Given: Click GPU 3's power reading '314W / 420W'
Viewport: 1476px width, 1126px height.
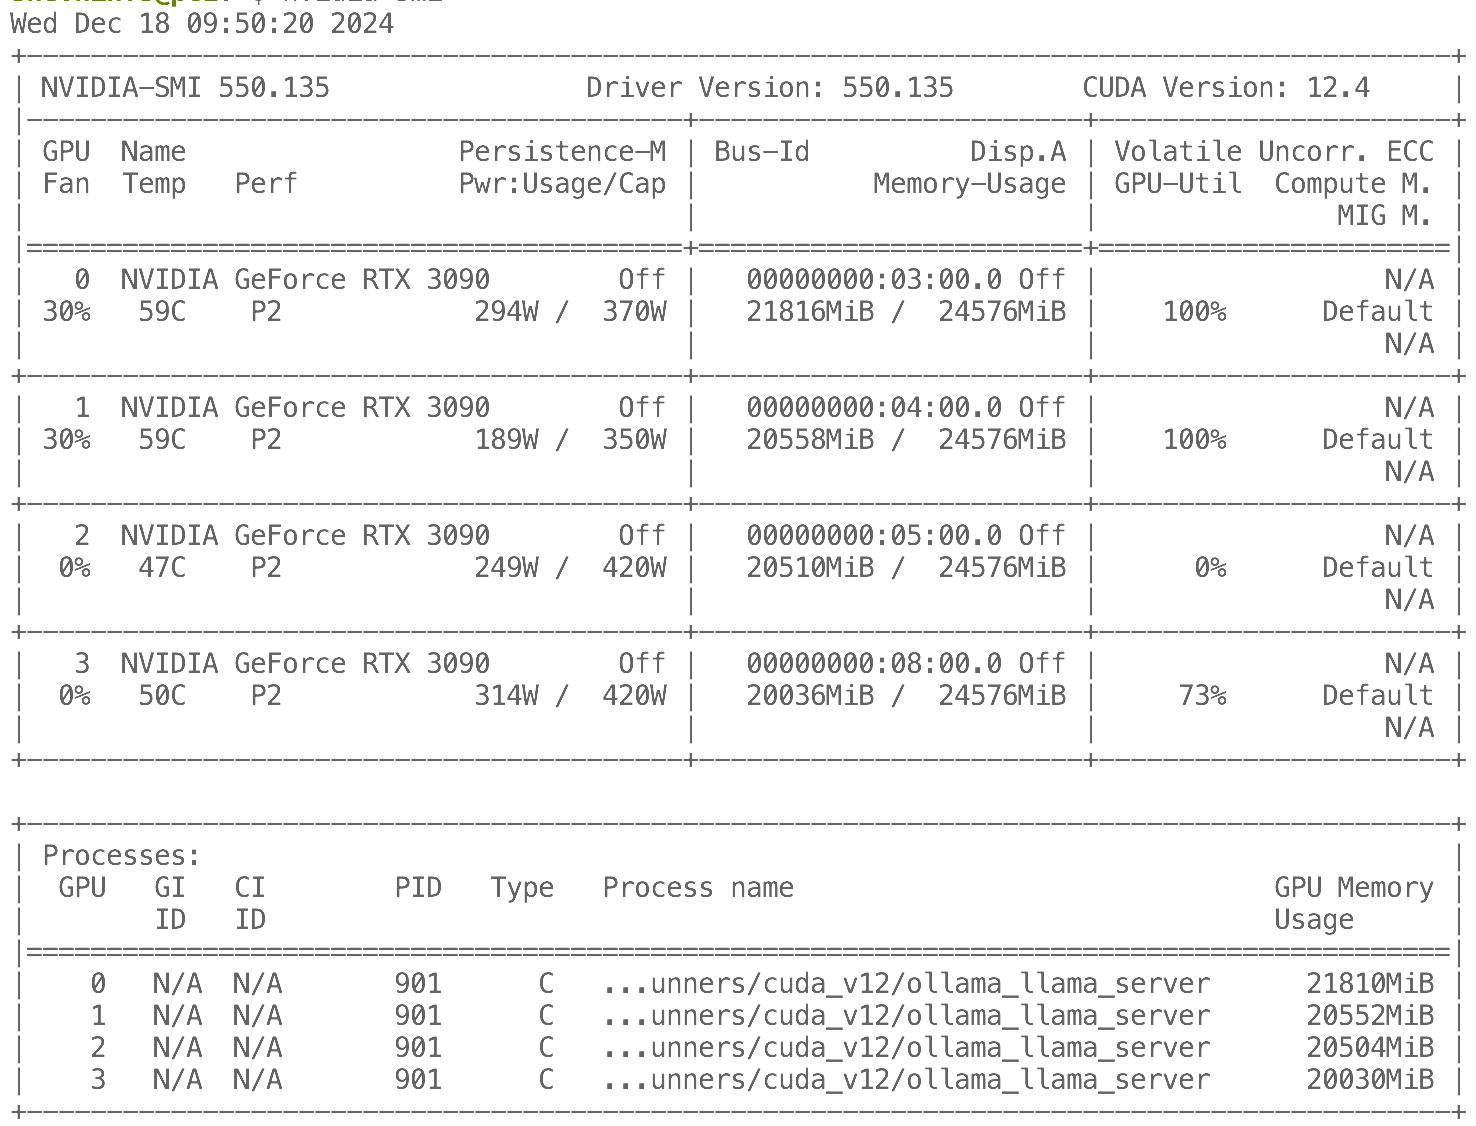Looking at the screenshot, I should (569, 696).
